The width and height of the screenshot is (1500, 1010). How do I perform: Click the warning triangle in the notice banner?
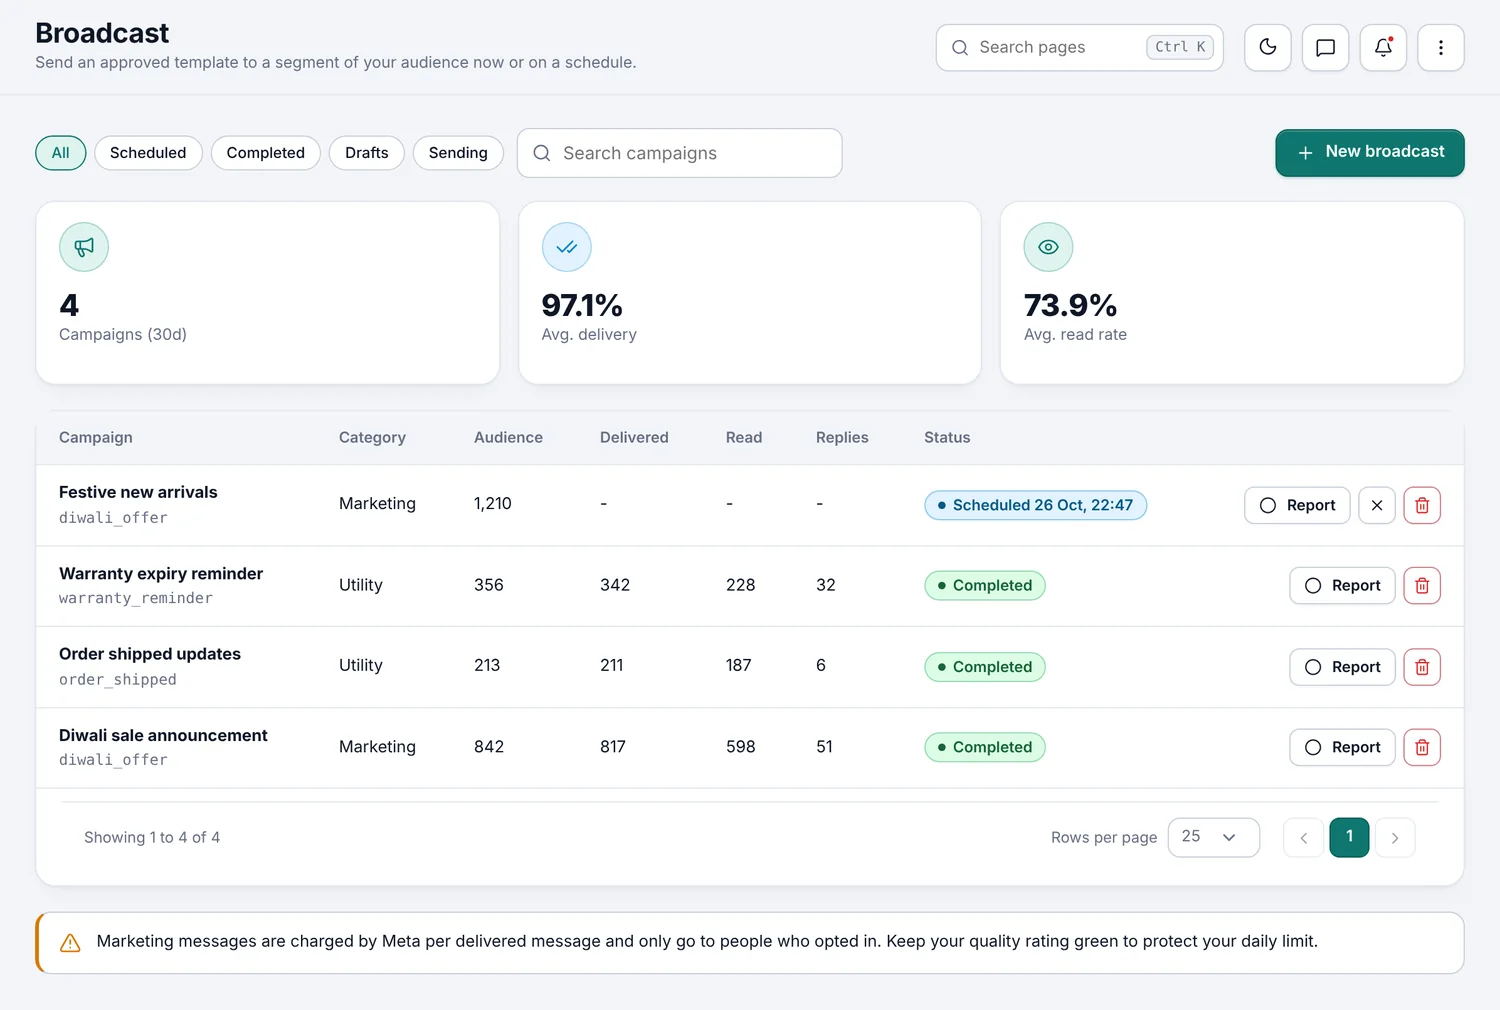point(70,942)
